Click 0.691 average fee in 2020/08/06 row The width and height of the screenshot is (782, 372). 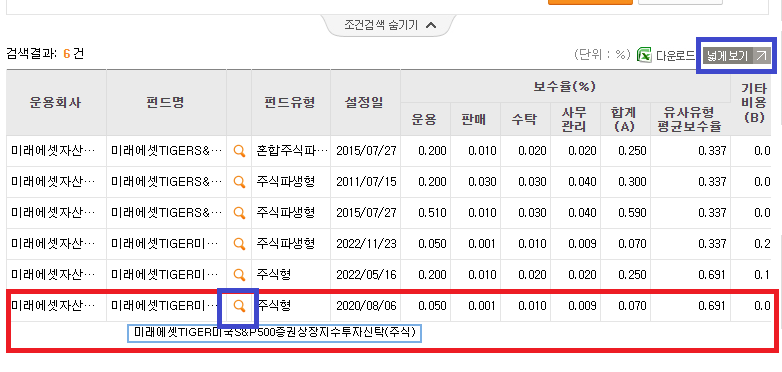(712, 306)
